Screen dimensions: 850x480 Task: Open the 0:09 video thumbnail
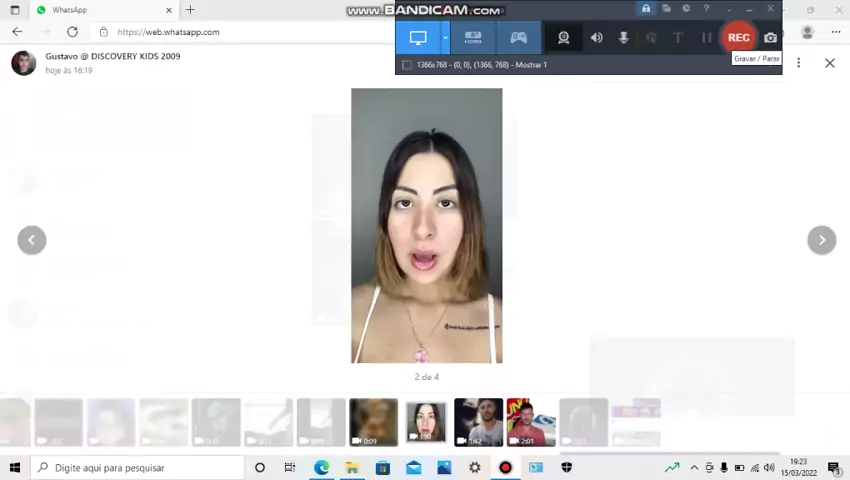click(x=373, y=422)
